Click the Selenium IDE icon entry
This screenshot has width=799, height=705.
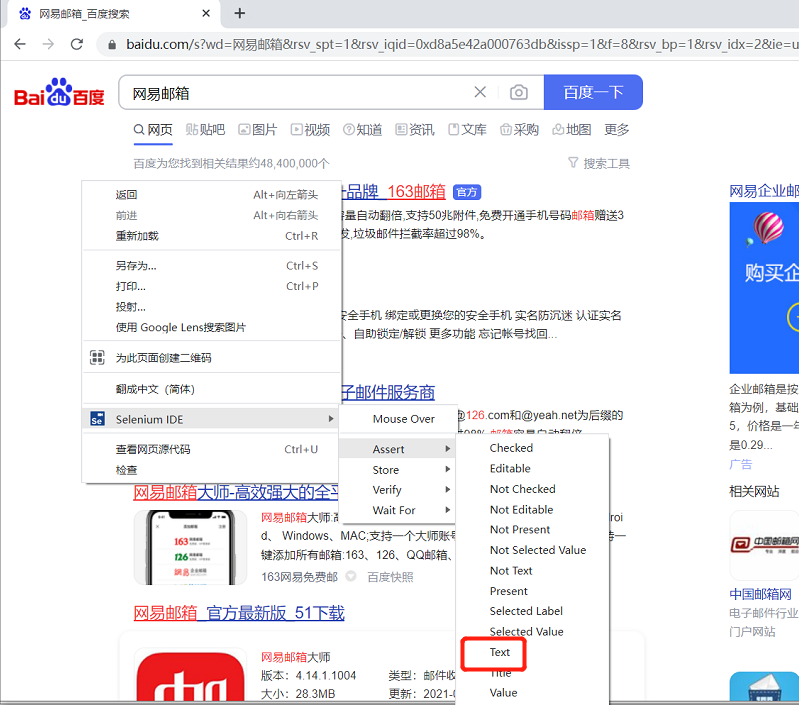pyautogui.click(x=97, y=419)
